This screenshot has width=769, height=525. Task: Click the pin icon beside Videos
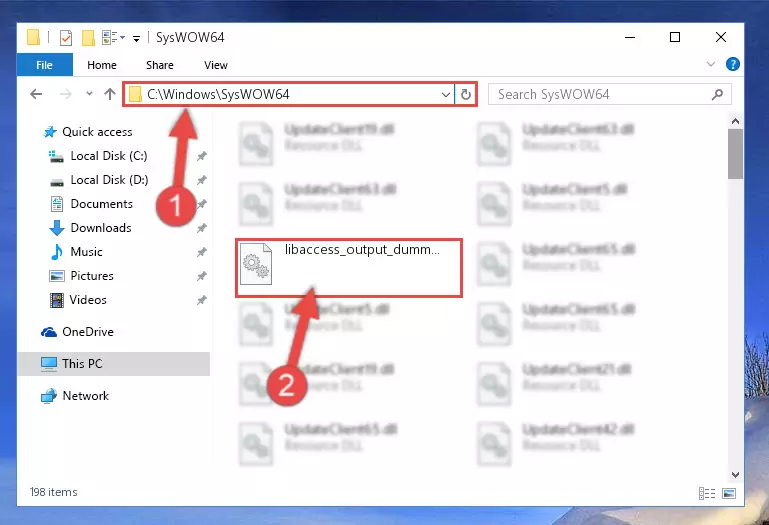click(202, 300)
